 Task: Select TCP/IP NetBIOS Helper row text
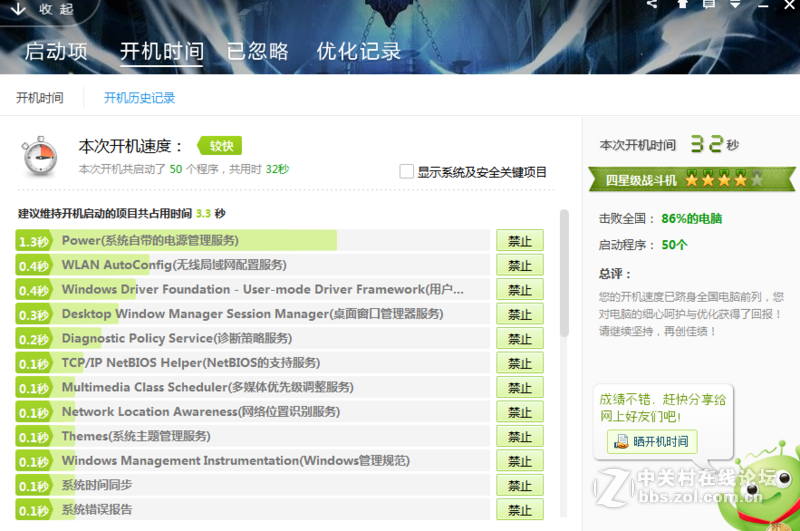click(191, 363)
